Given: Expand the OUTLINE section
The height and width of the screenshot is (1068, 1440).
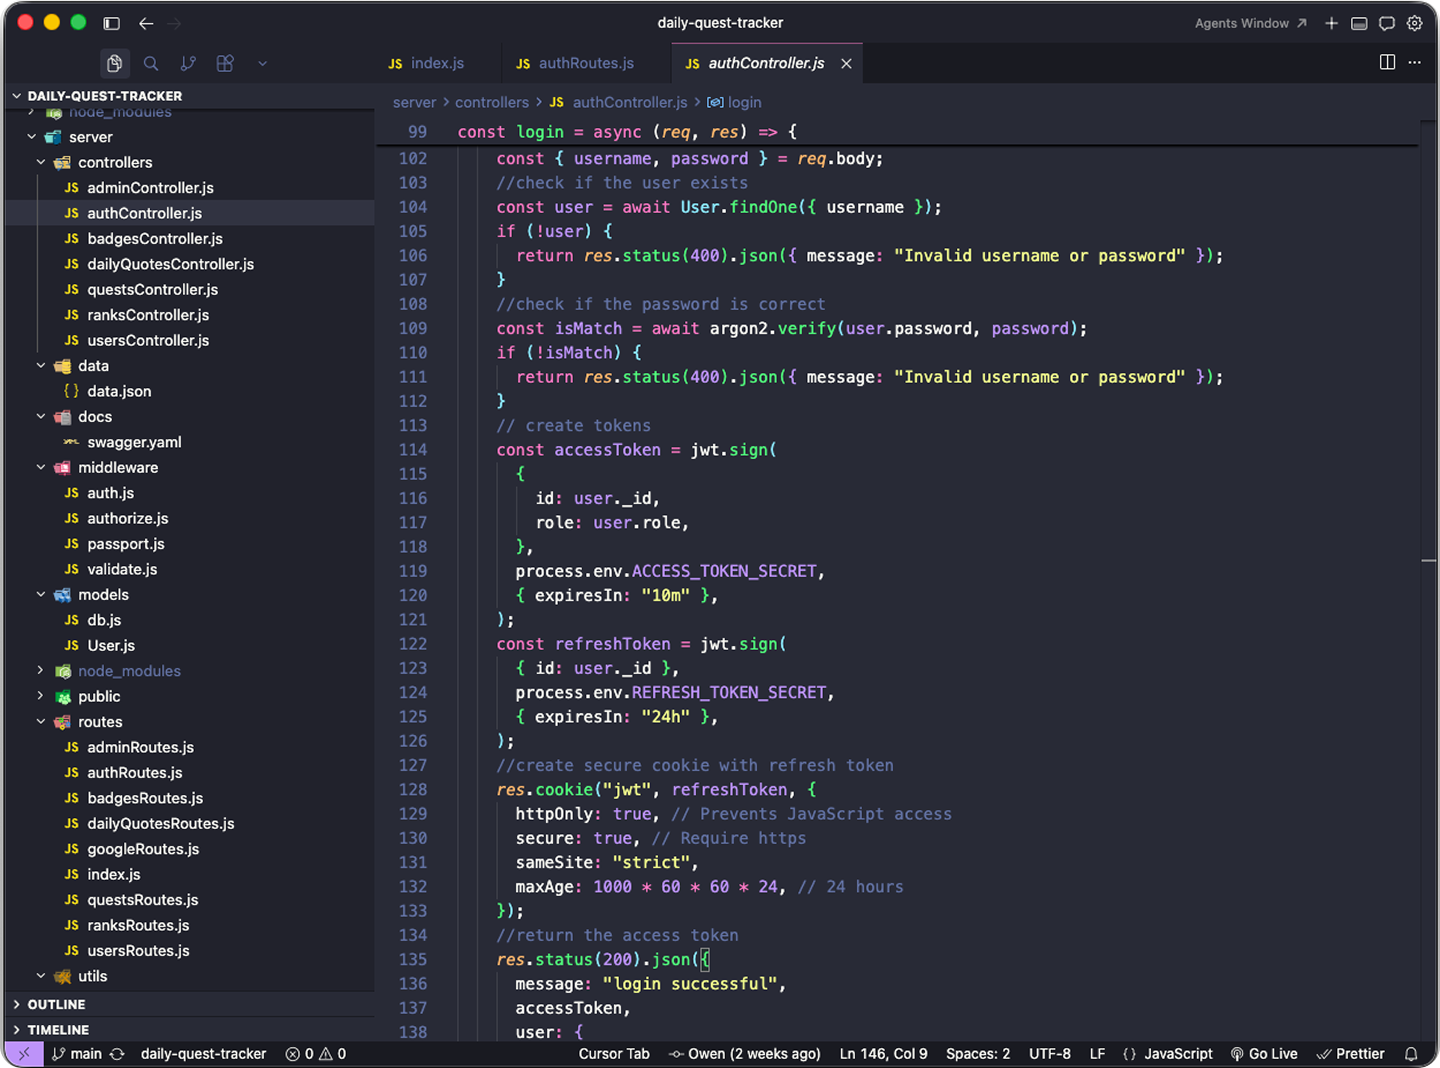Looking at the screenshot, I should click(x=56, y=1004).
